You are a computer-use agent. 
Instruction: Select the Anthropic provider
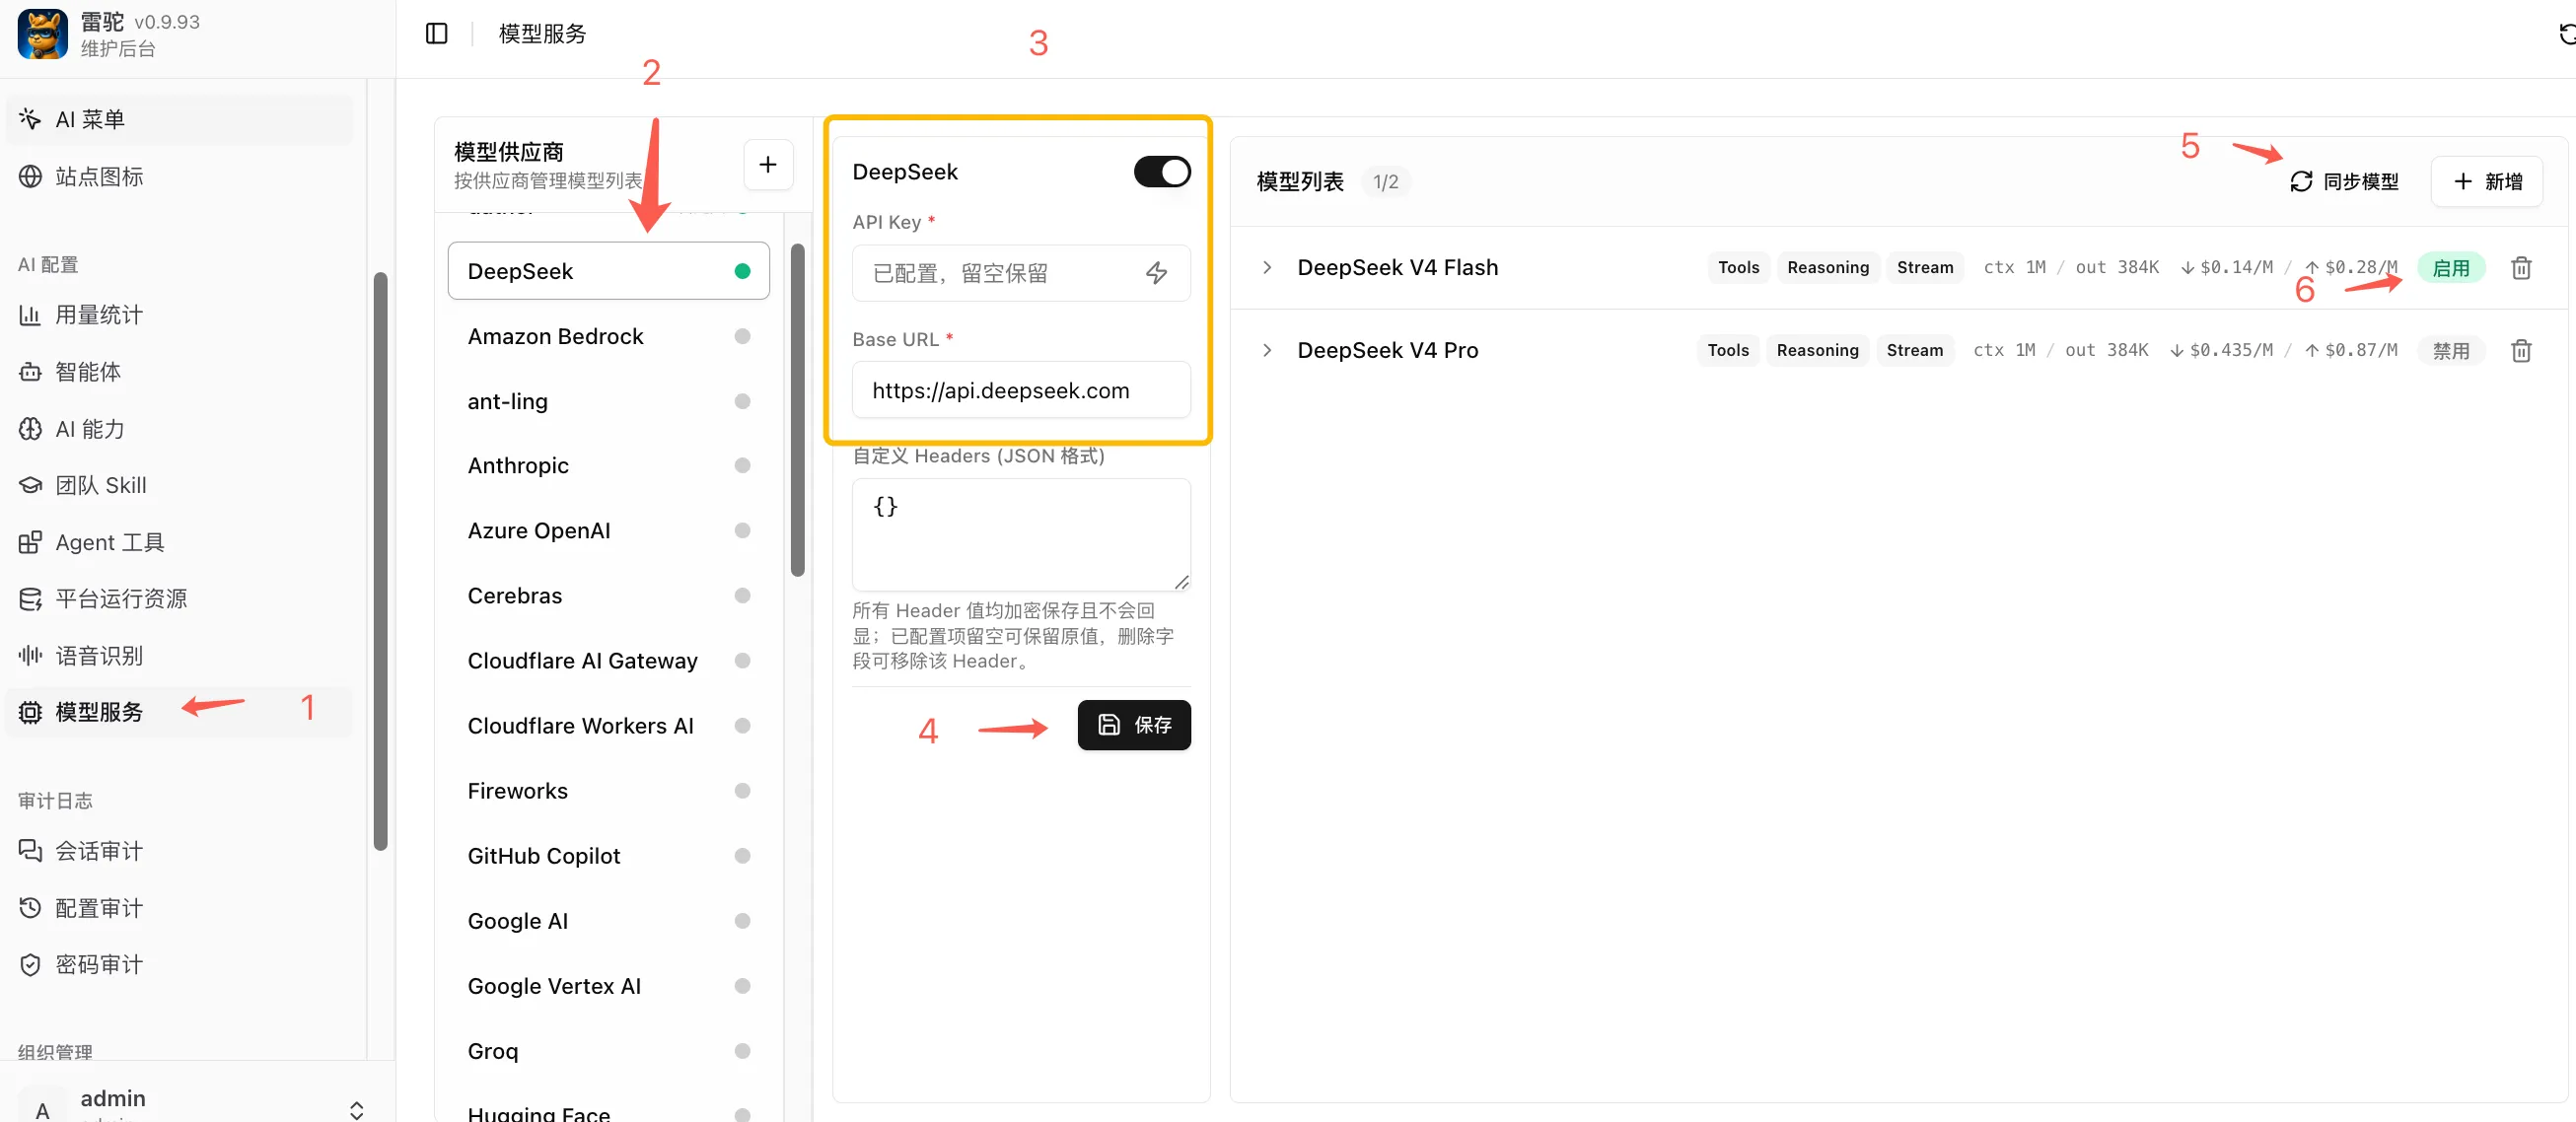tap(609, 466)
